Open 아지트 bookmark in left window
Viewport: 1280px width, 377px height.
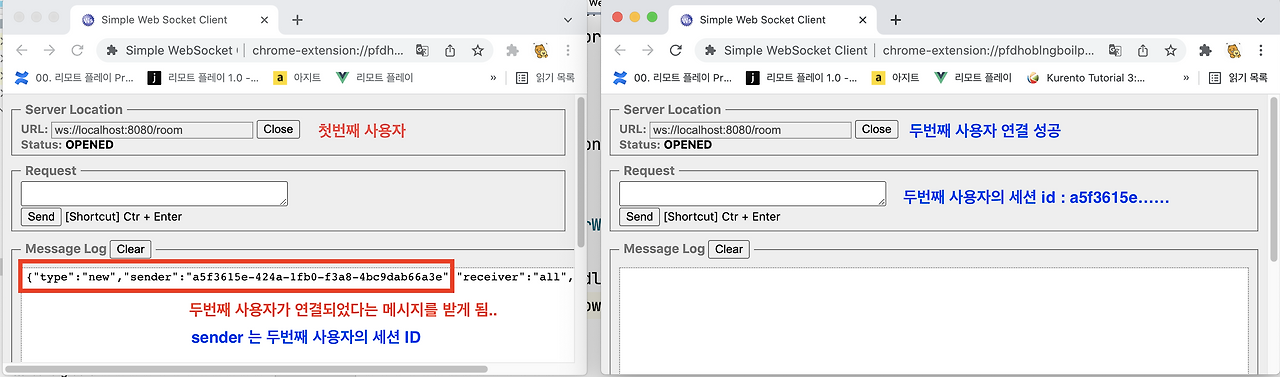297,77
